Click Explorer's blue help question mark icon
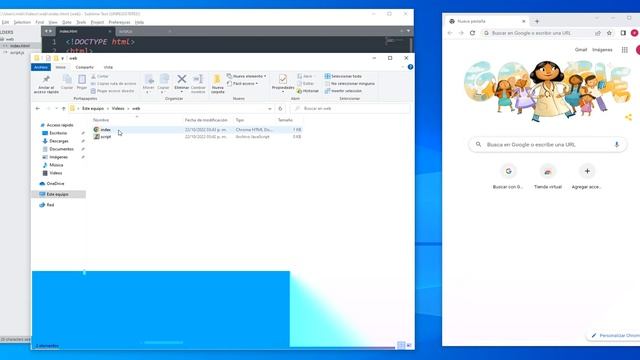 click(x=410, y=67)
